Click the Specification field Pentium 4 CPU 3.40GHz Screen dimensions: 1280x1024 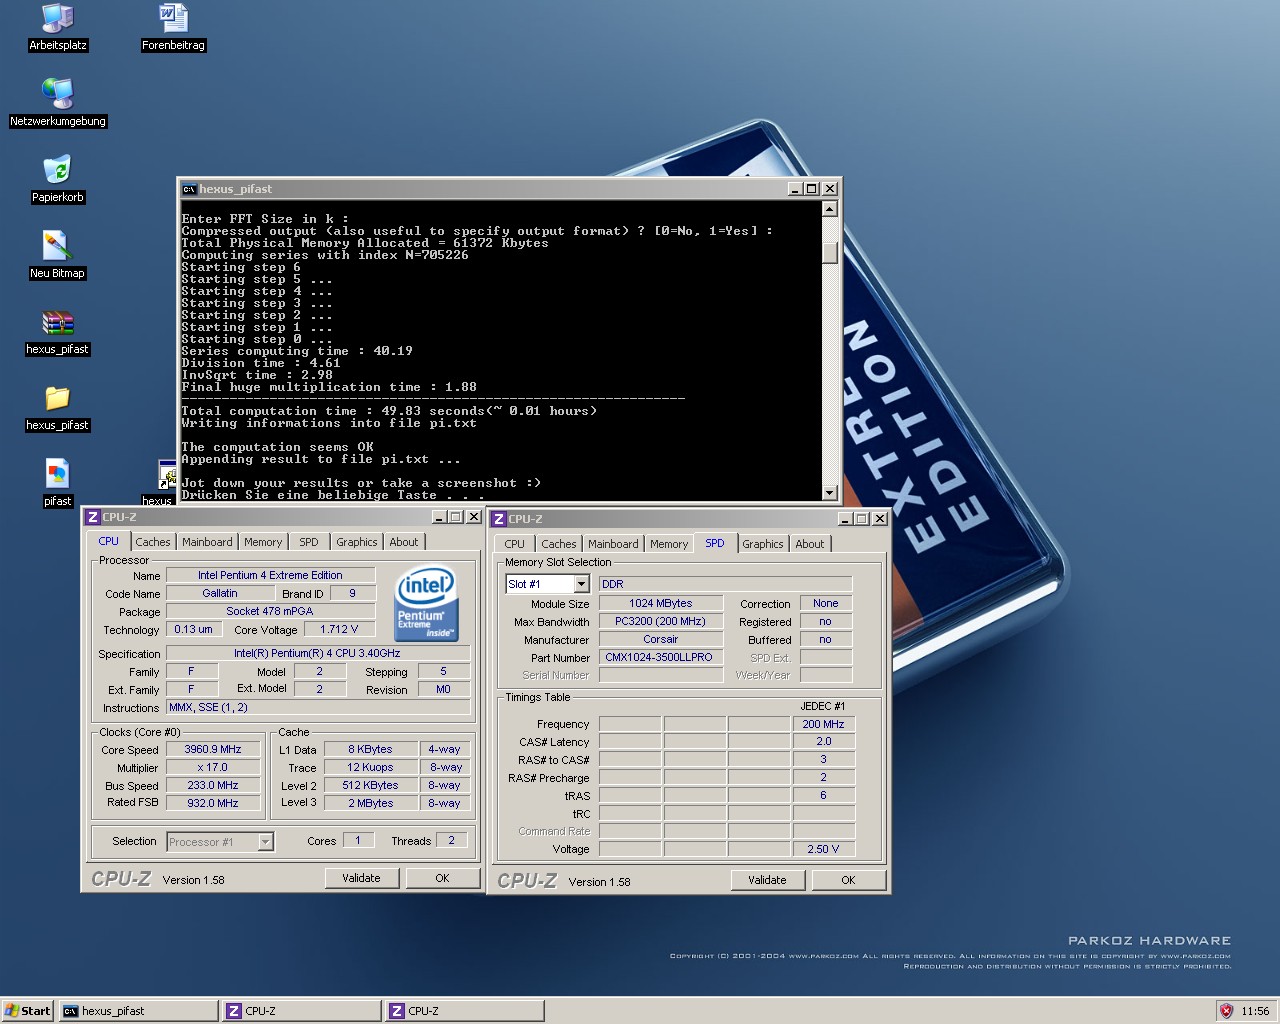[318, 653]
